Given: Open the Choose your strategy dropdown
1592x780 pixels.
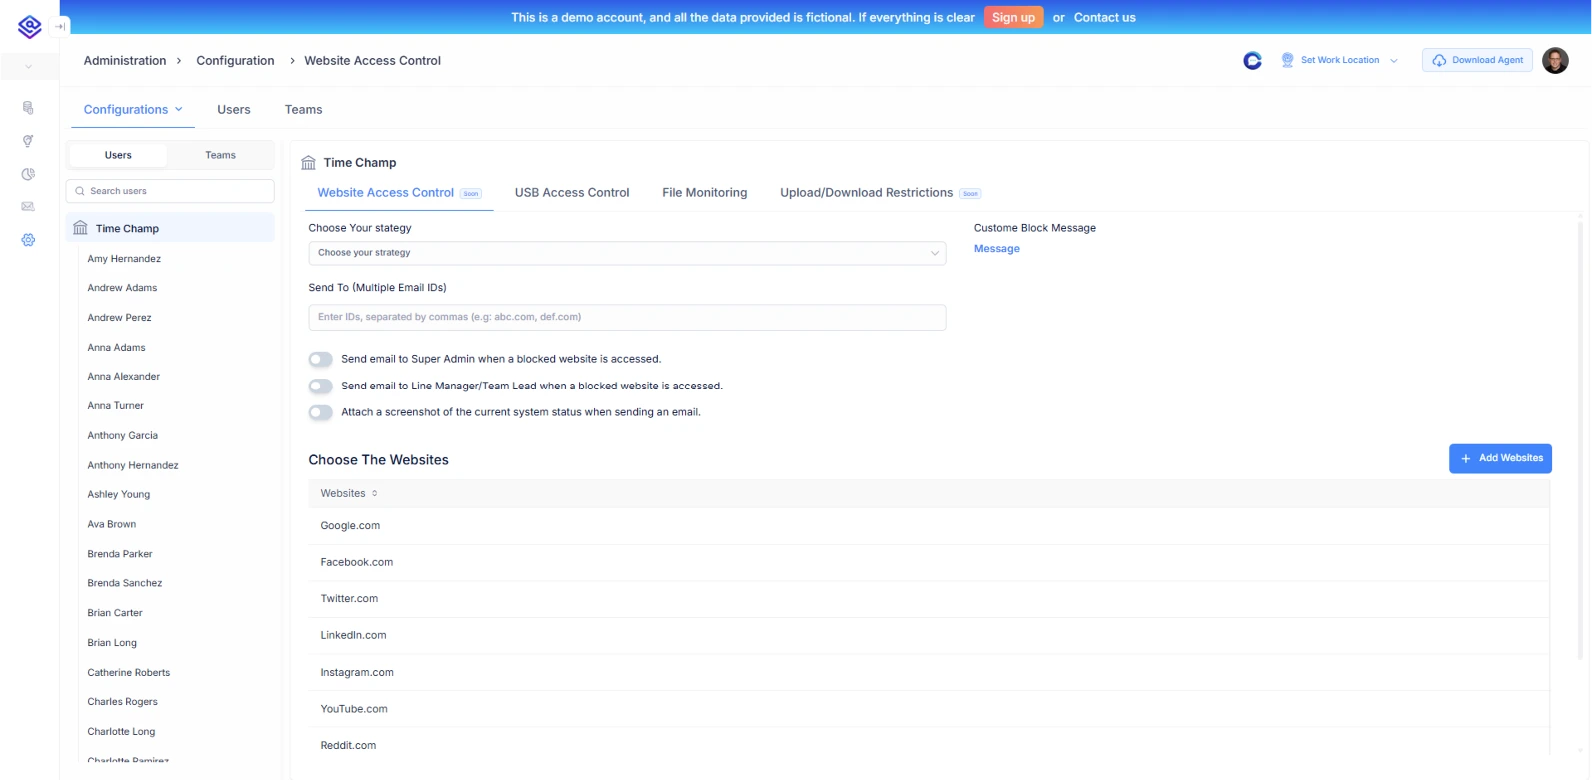Looking at the screenshot, I should coord(627,253).
